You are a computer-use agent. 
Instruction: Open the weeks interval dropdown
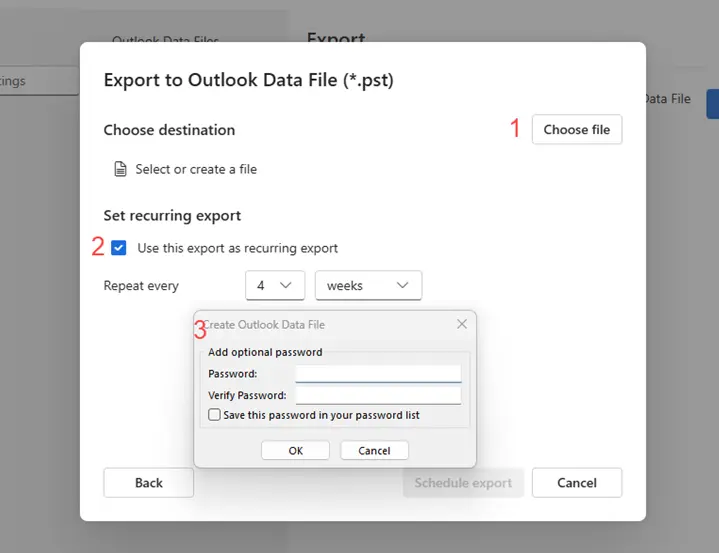click(x=368, y=285)
